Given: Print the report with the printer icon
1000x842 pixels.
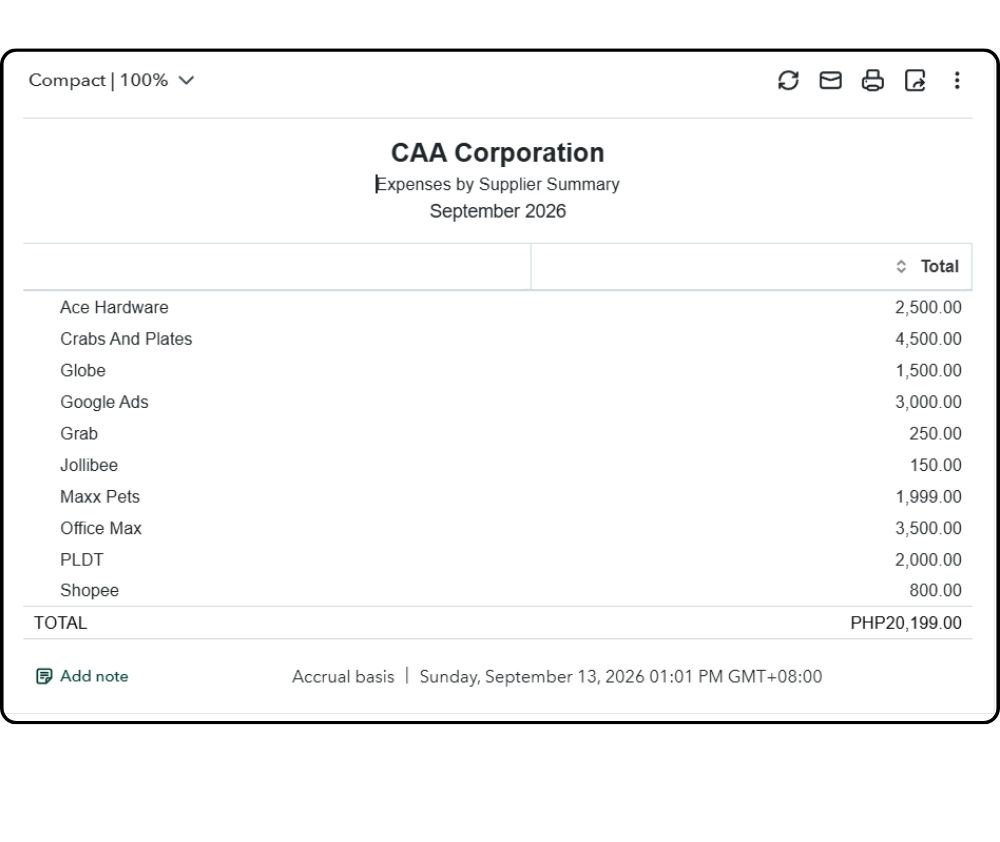Looking at the screenshot, I should [872, 80].
